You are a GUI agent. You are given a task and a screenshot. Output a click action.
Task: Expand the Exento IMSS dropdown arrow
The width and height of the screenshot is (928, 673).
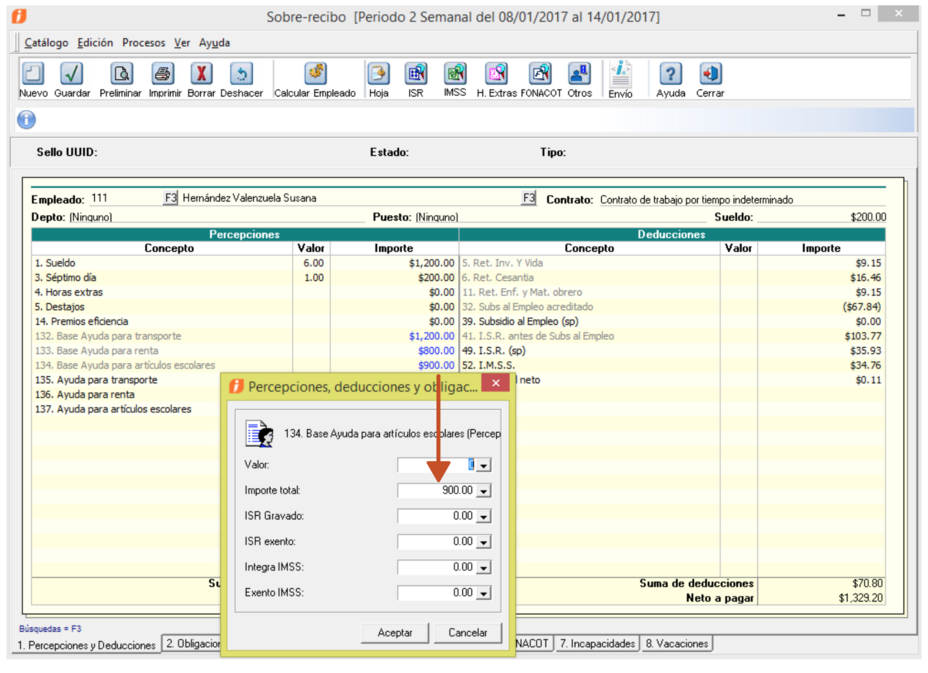(x=484, y=594)
